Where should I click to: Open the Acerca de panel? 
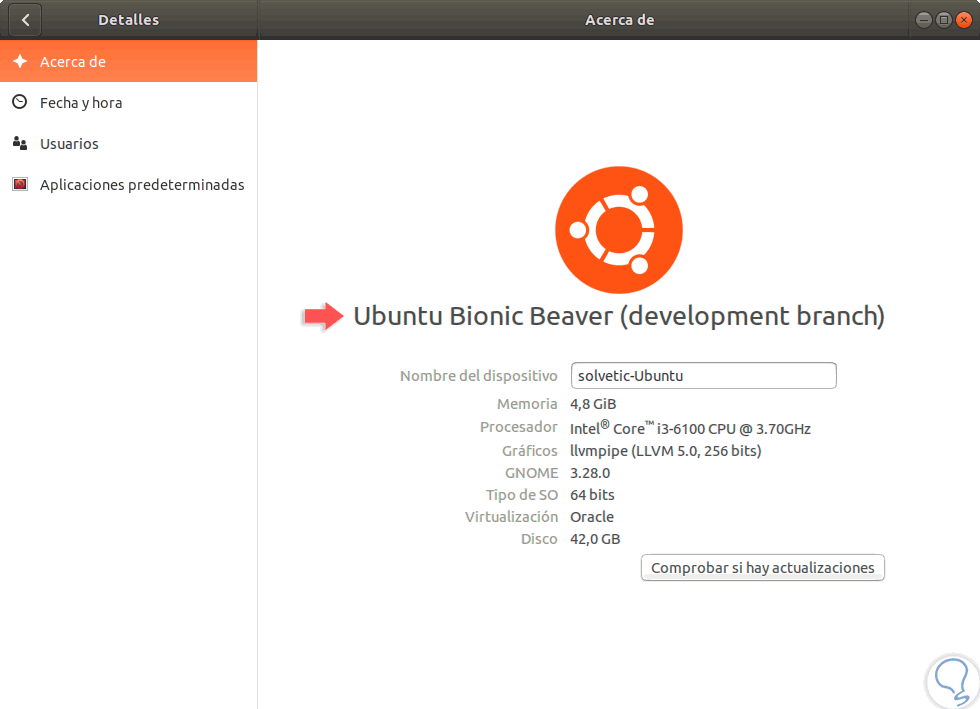(128, 61)
